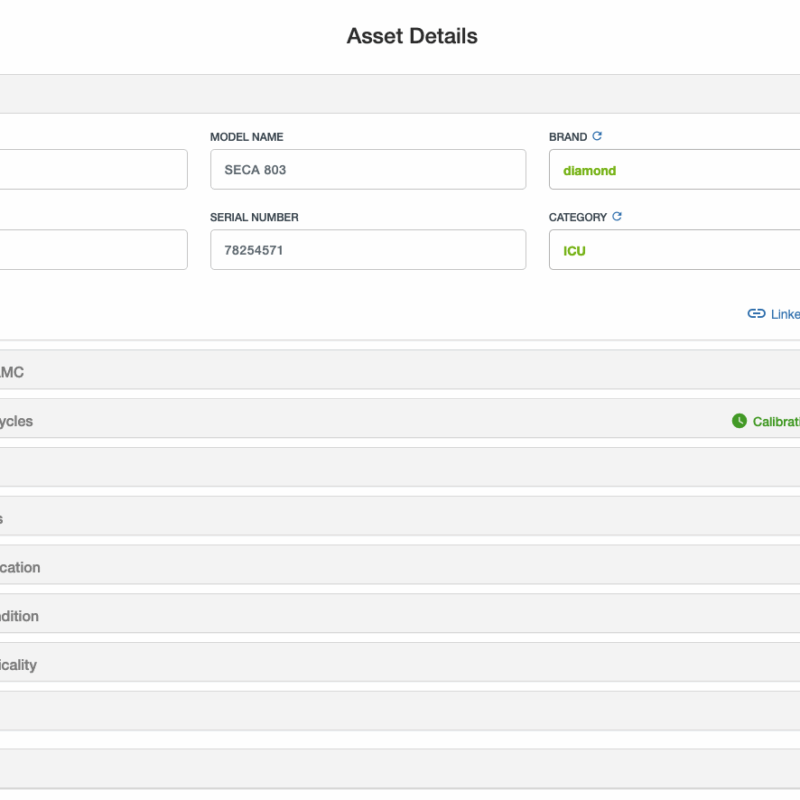Screen dimensions: 800x800
Task: Click the cut-off field left of Model Name
Action: [x=94, y=169]
